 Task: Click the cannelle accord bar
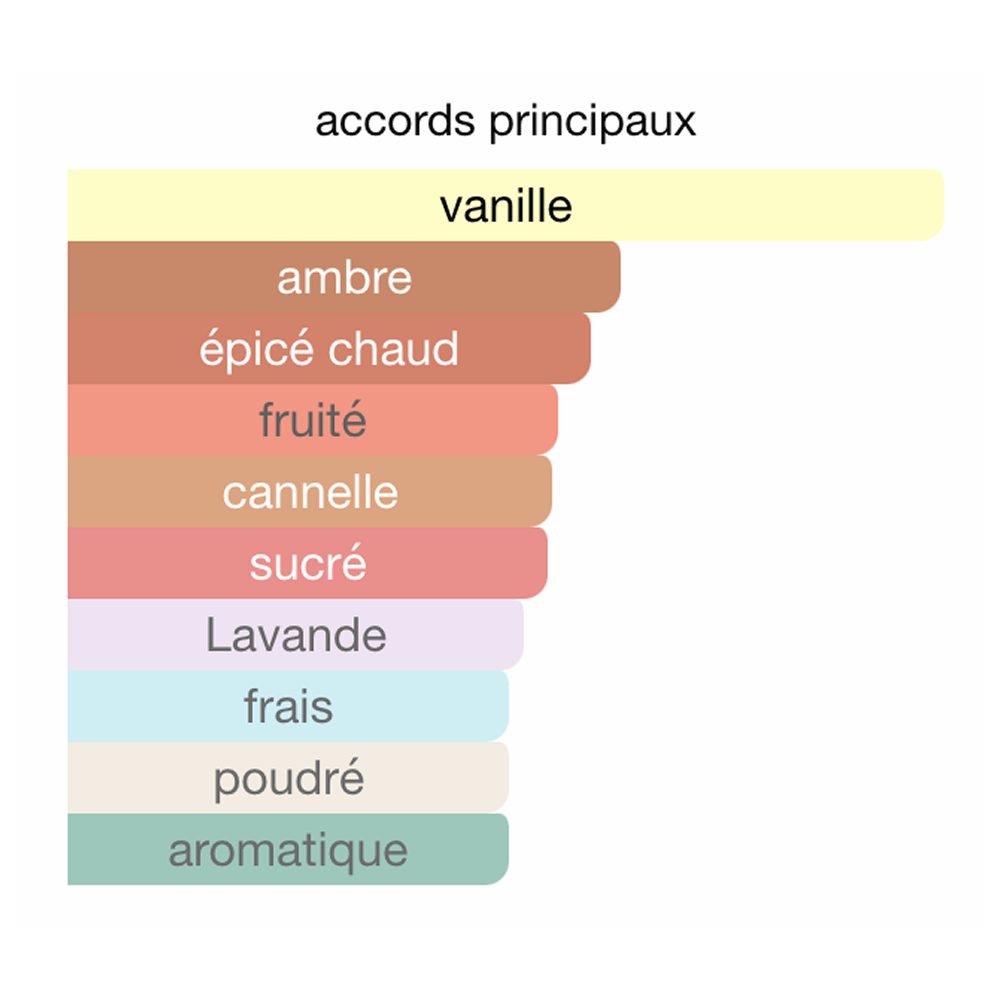(310, 491)
